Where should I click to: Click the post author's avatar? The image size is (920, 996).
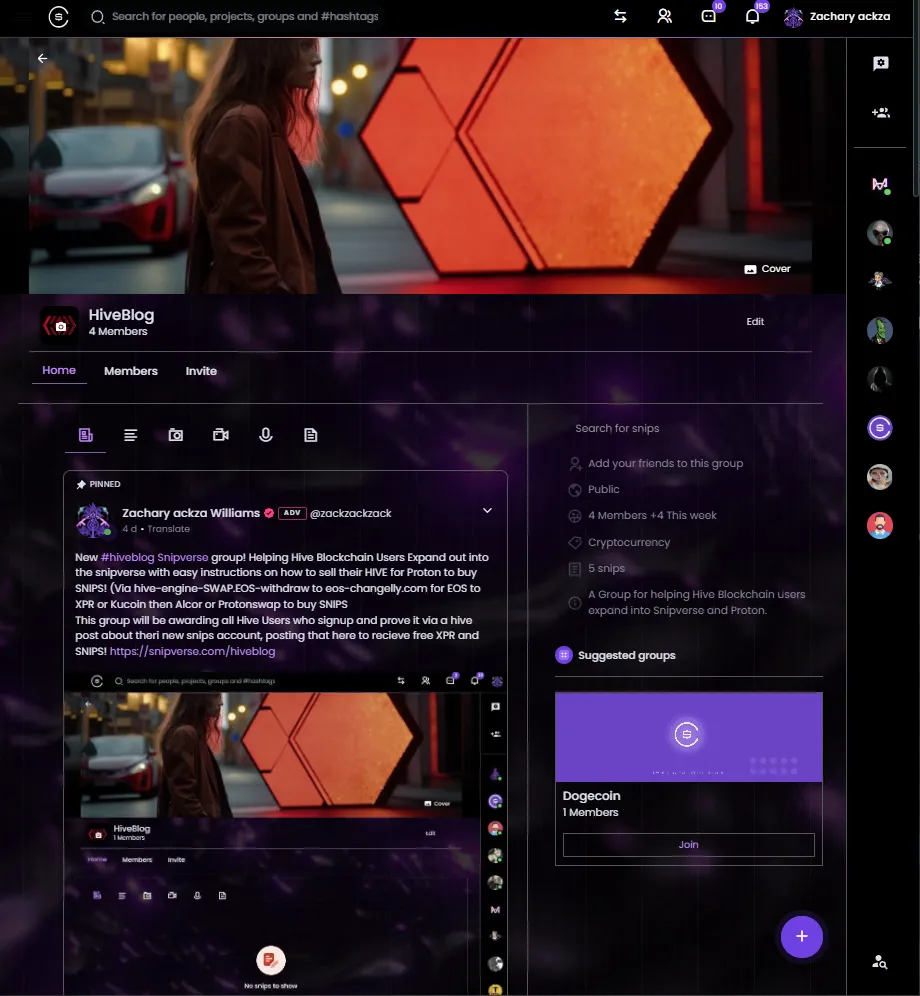coord(93,520)
